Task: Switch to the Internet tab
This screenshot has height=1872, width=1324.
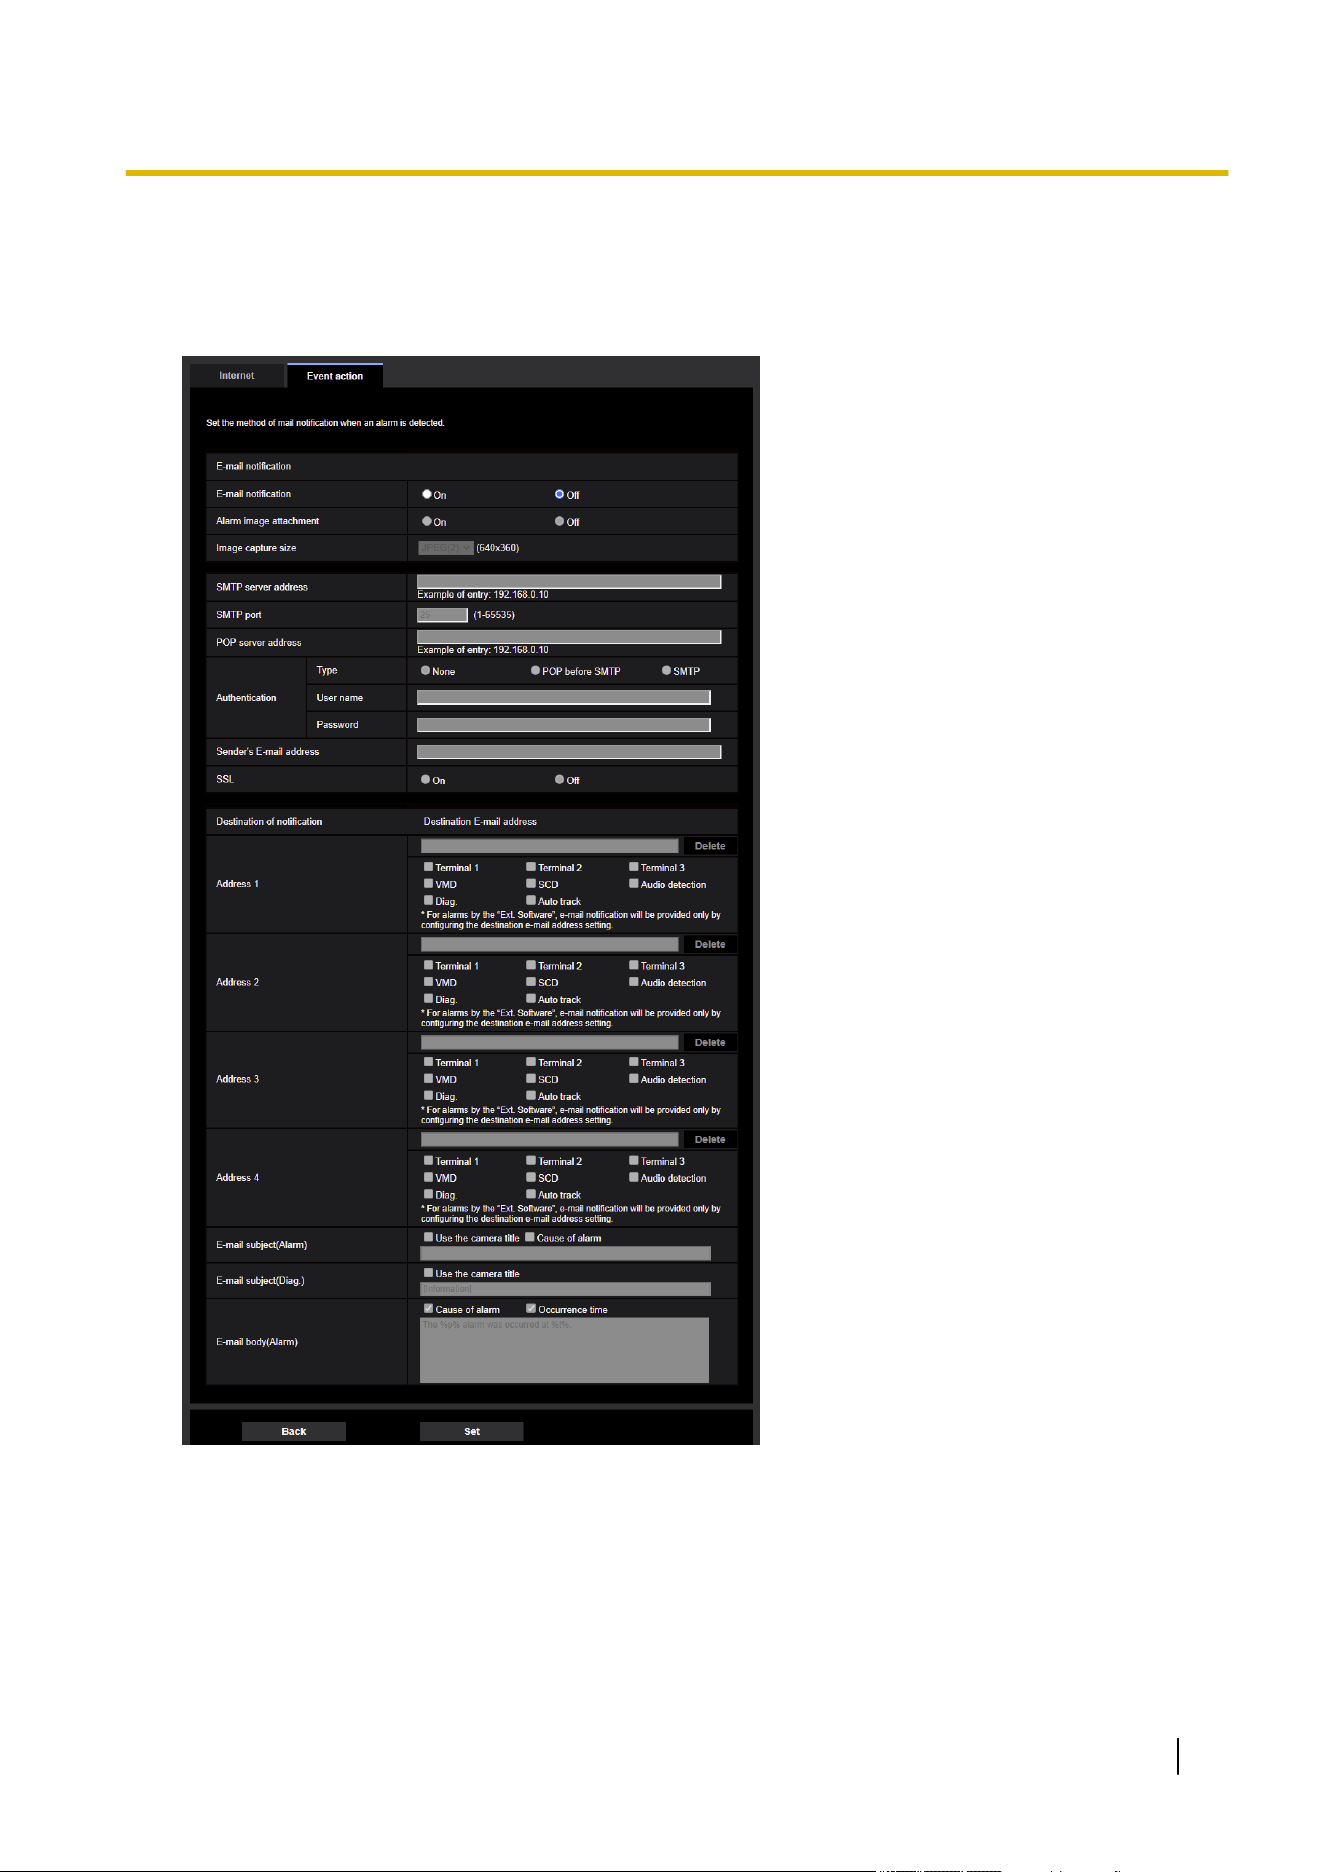Action: click(x=237, y=376)
